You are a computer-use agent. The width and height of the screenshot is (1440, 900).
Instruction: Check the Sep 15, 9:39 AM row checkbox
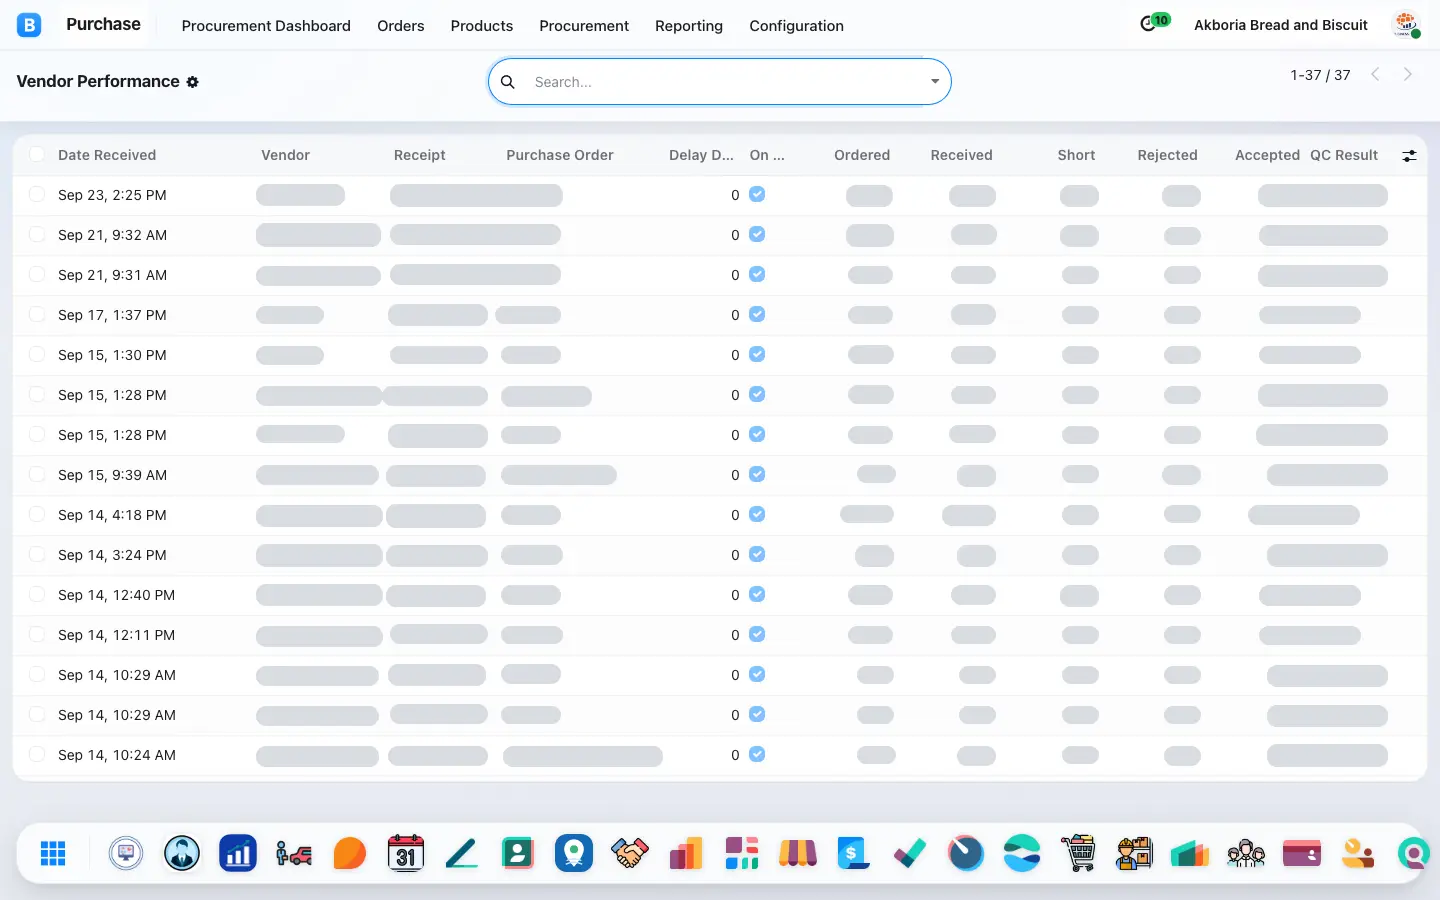[x=37, y=474]
